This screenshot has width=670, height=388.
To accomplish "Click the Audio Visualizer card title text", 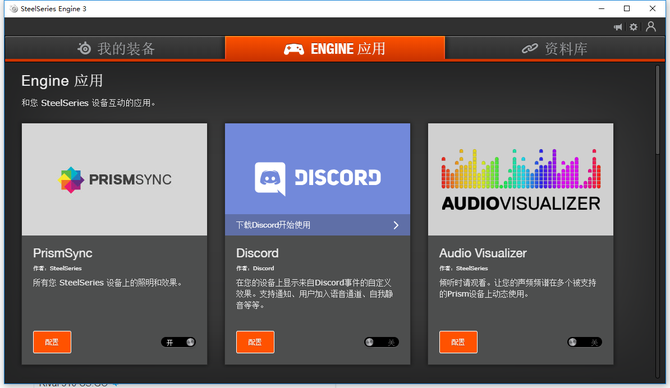I will point(483,253).
